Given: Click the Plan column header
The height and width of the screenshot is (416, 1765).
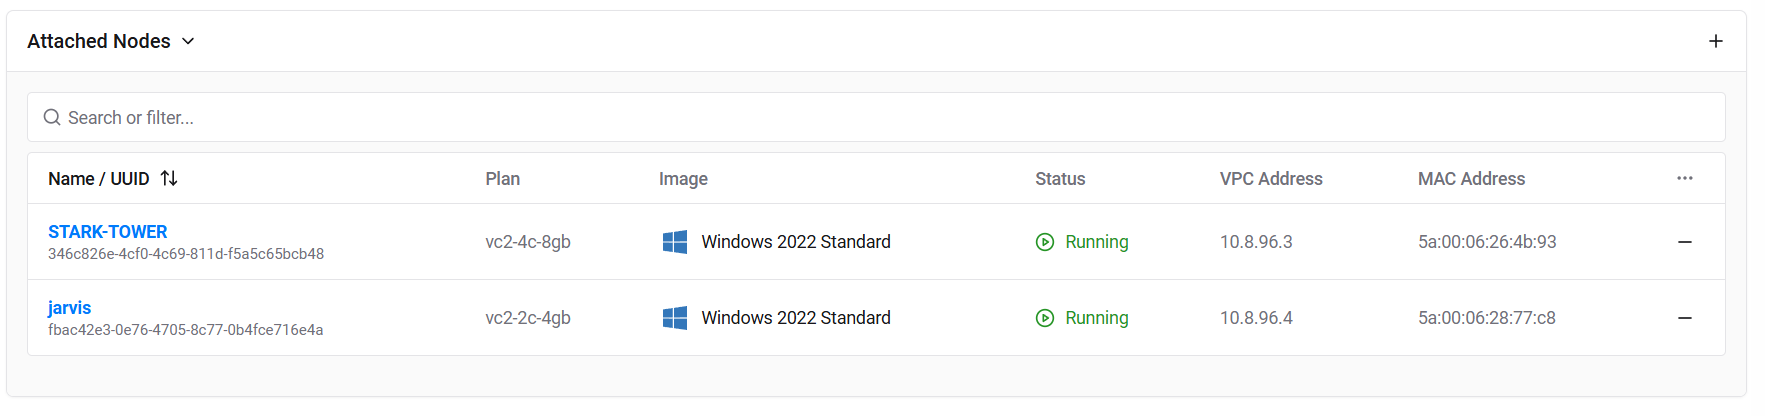Looking at the screenshot, I should pyautogui.click(x=503, y=178).
